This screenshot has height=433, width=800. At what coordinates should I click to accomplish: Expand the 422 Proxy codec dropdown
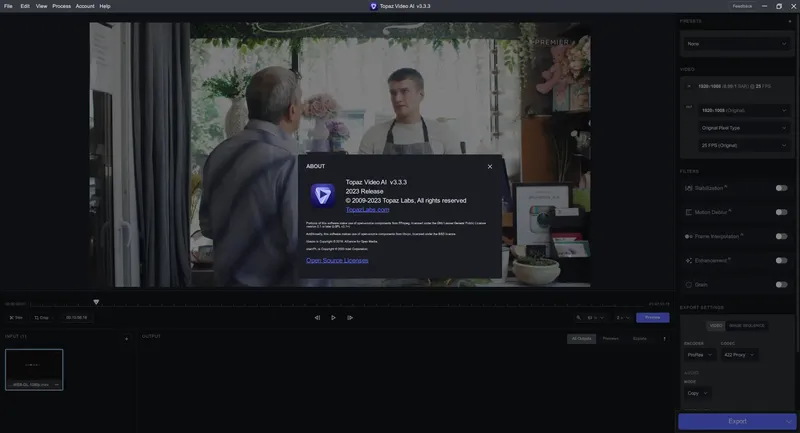click(739, 355)
